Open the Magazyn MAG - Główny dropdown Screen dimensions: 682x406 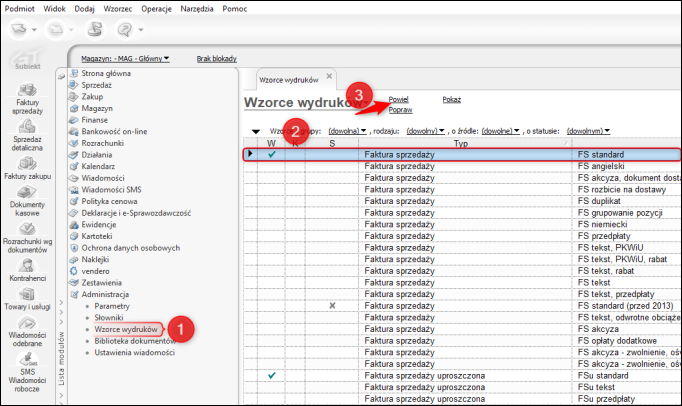pyautogui.click(x=125, y=59)
